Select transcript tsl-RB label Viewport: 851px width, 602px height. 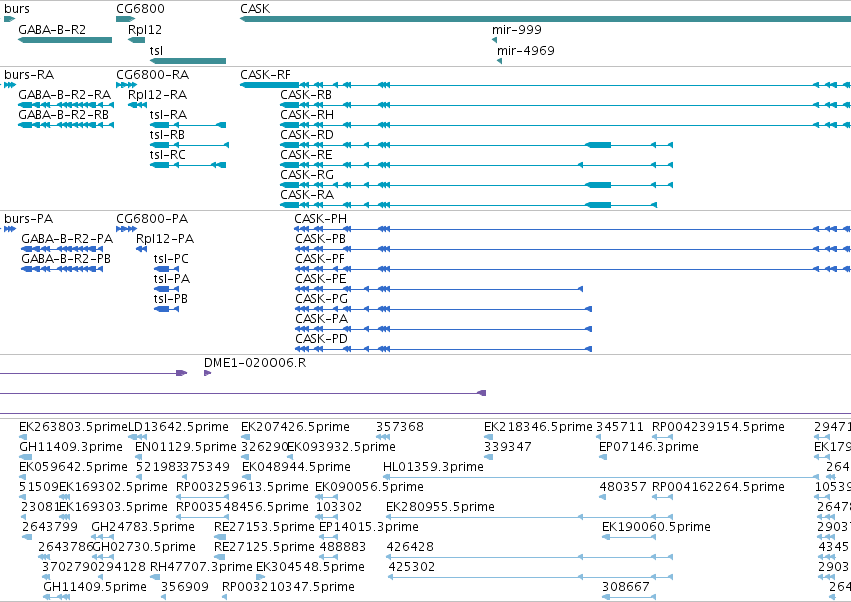(167, 135)
